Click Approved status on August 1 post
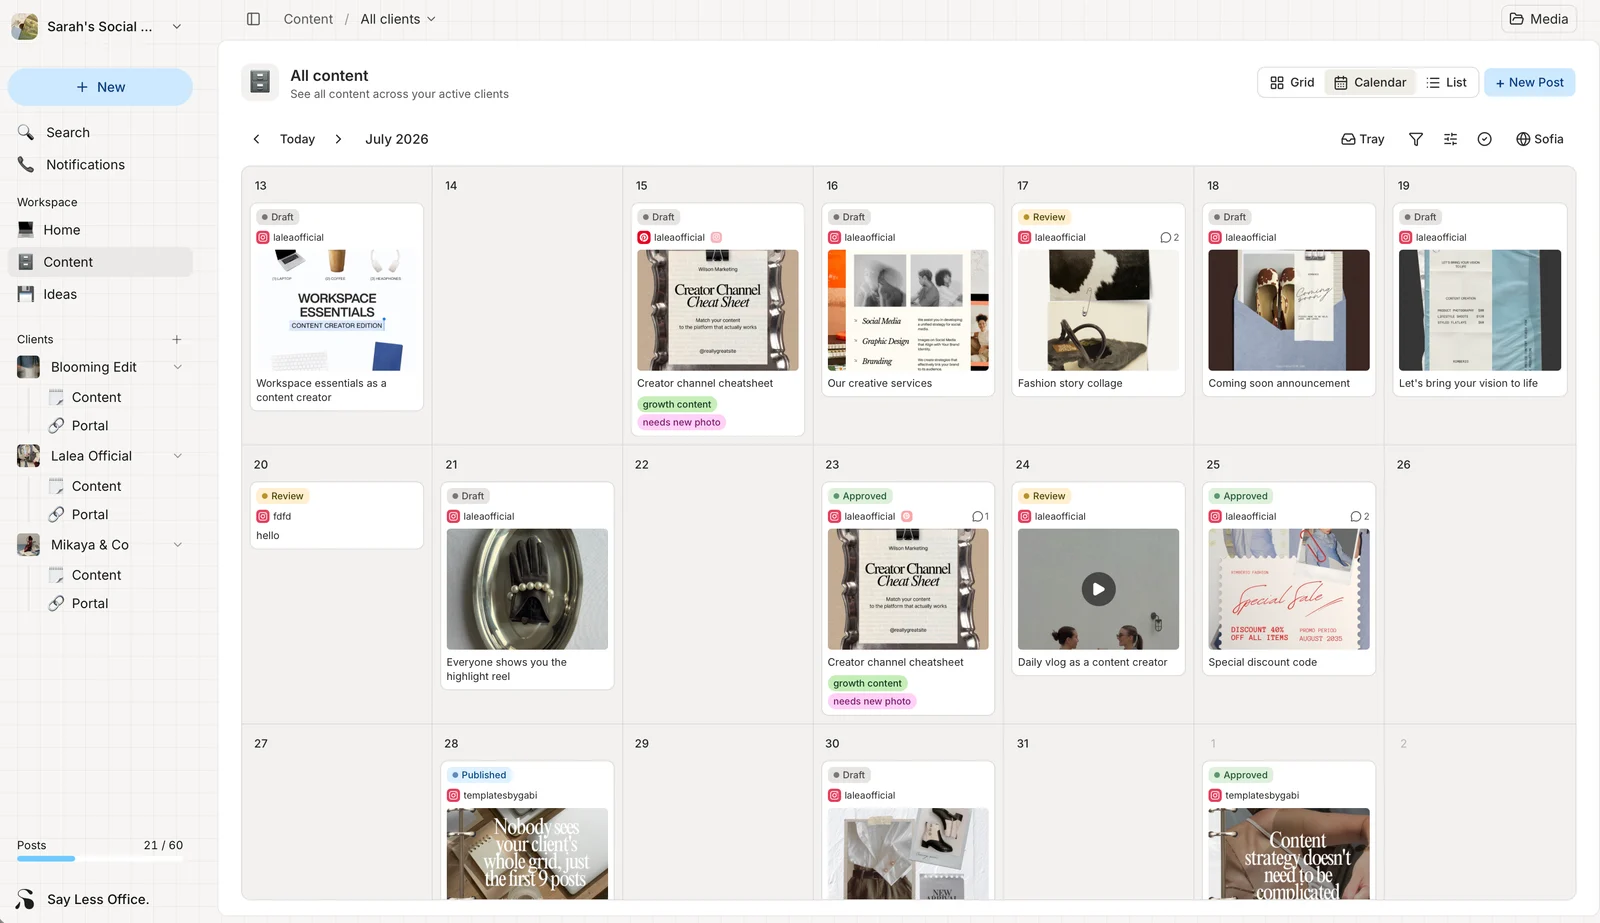 (1240, 775)
